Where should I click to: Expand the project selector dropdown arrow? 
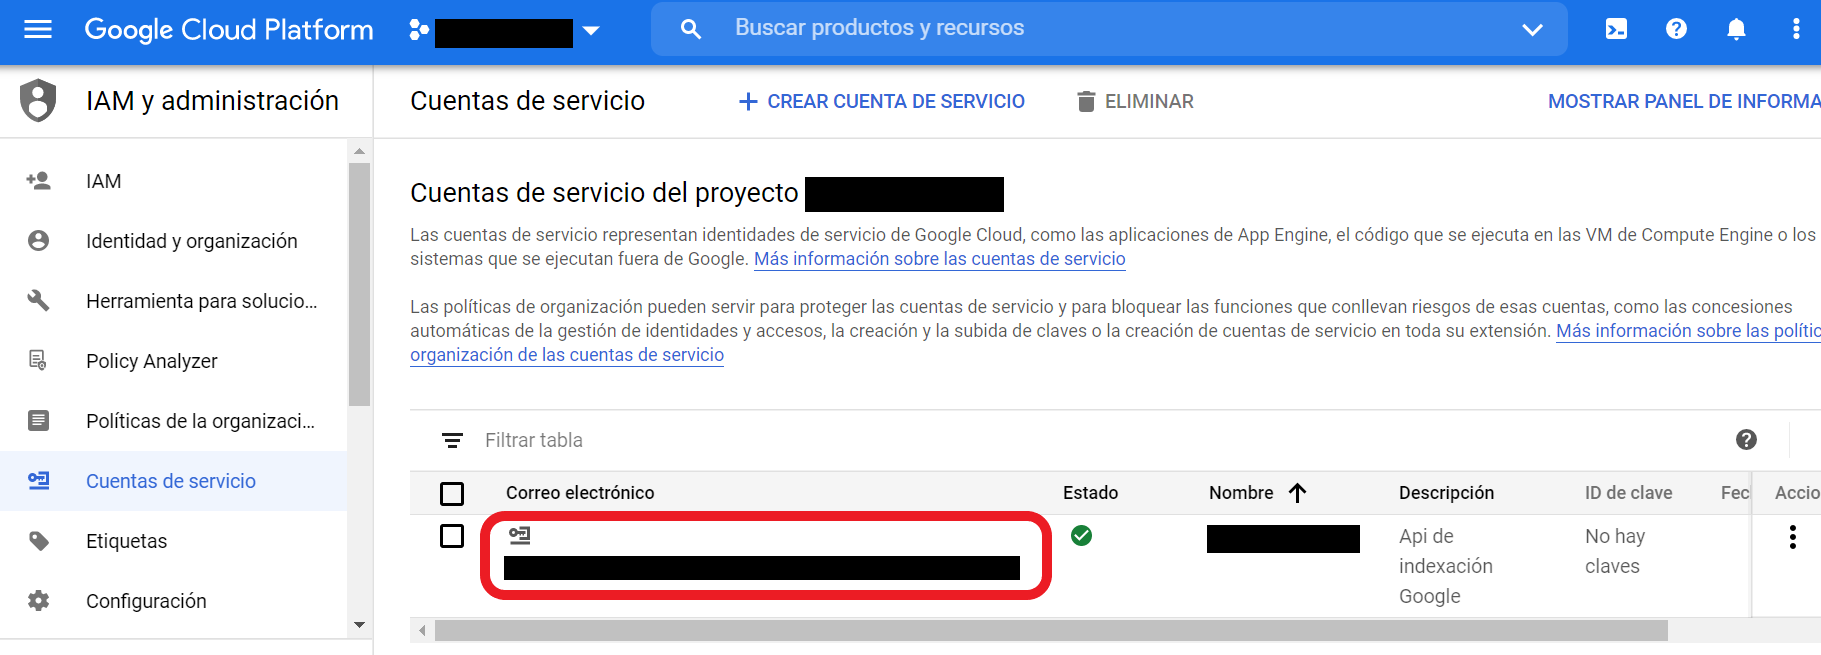(x=591, y=31)
